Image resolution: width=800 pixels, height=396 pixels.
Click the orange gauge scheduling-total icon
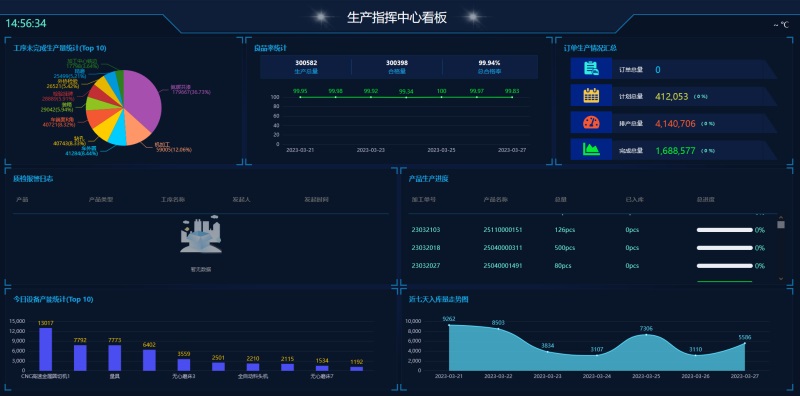pos(591,122)
